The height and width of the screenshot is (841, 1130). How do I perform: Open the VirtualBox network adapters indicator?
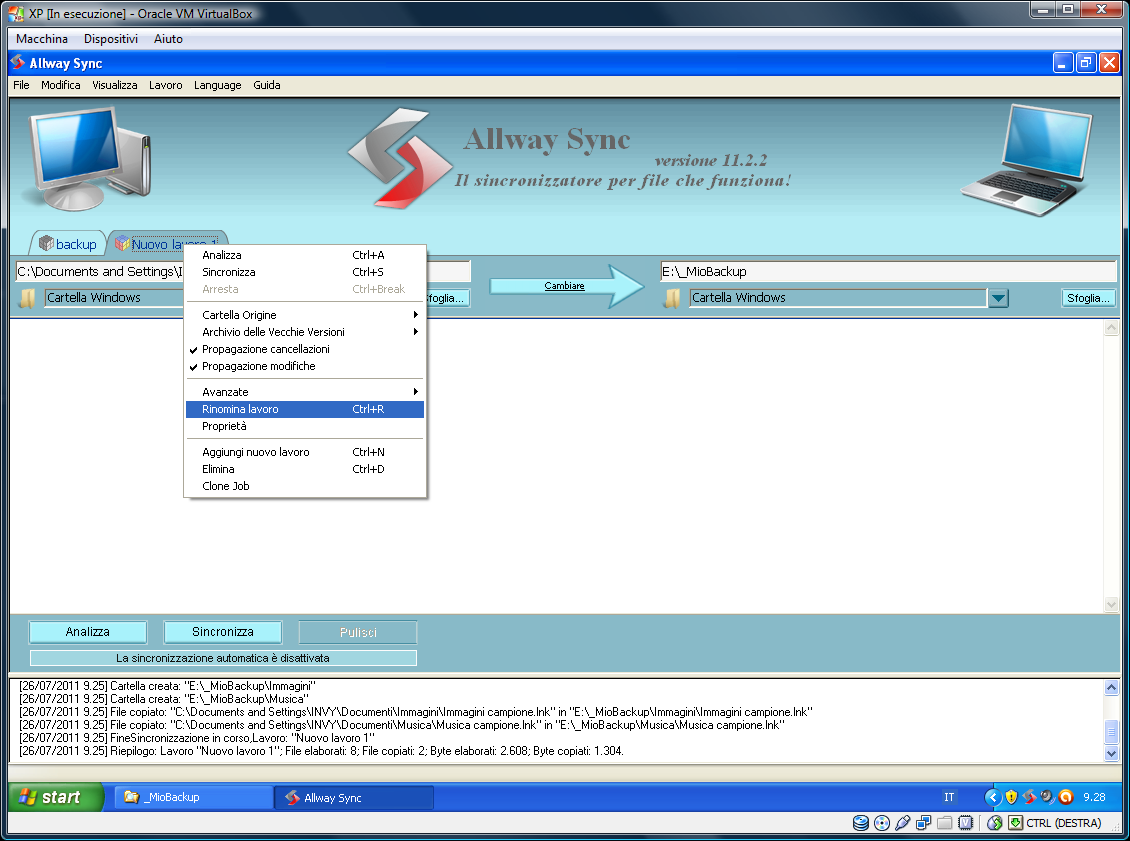(923, 822)
